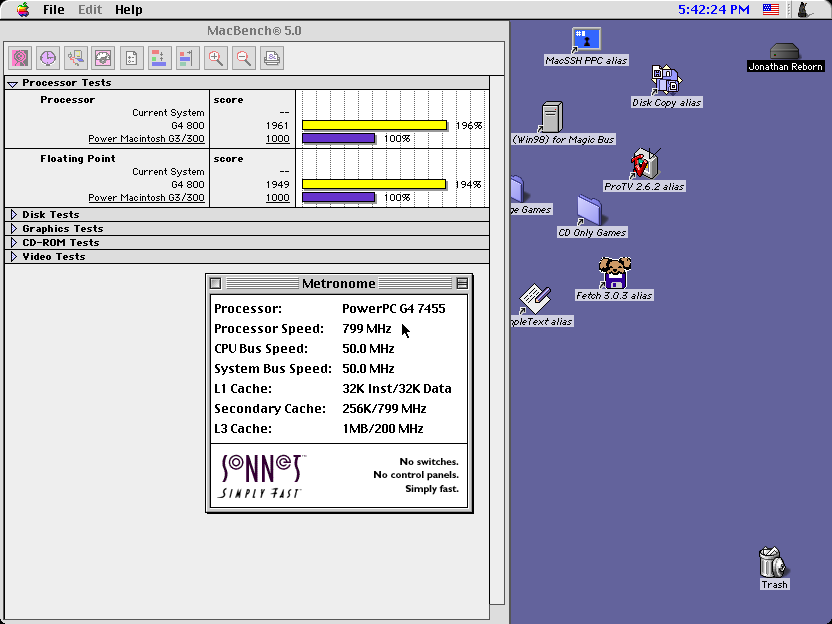This screenshot has width=832, height=624.
Task: Click the yellow G4 800 Processor bar
Action: [x=375, y=125]
